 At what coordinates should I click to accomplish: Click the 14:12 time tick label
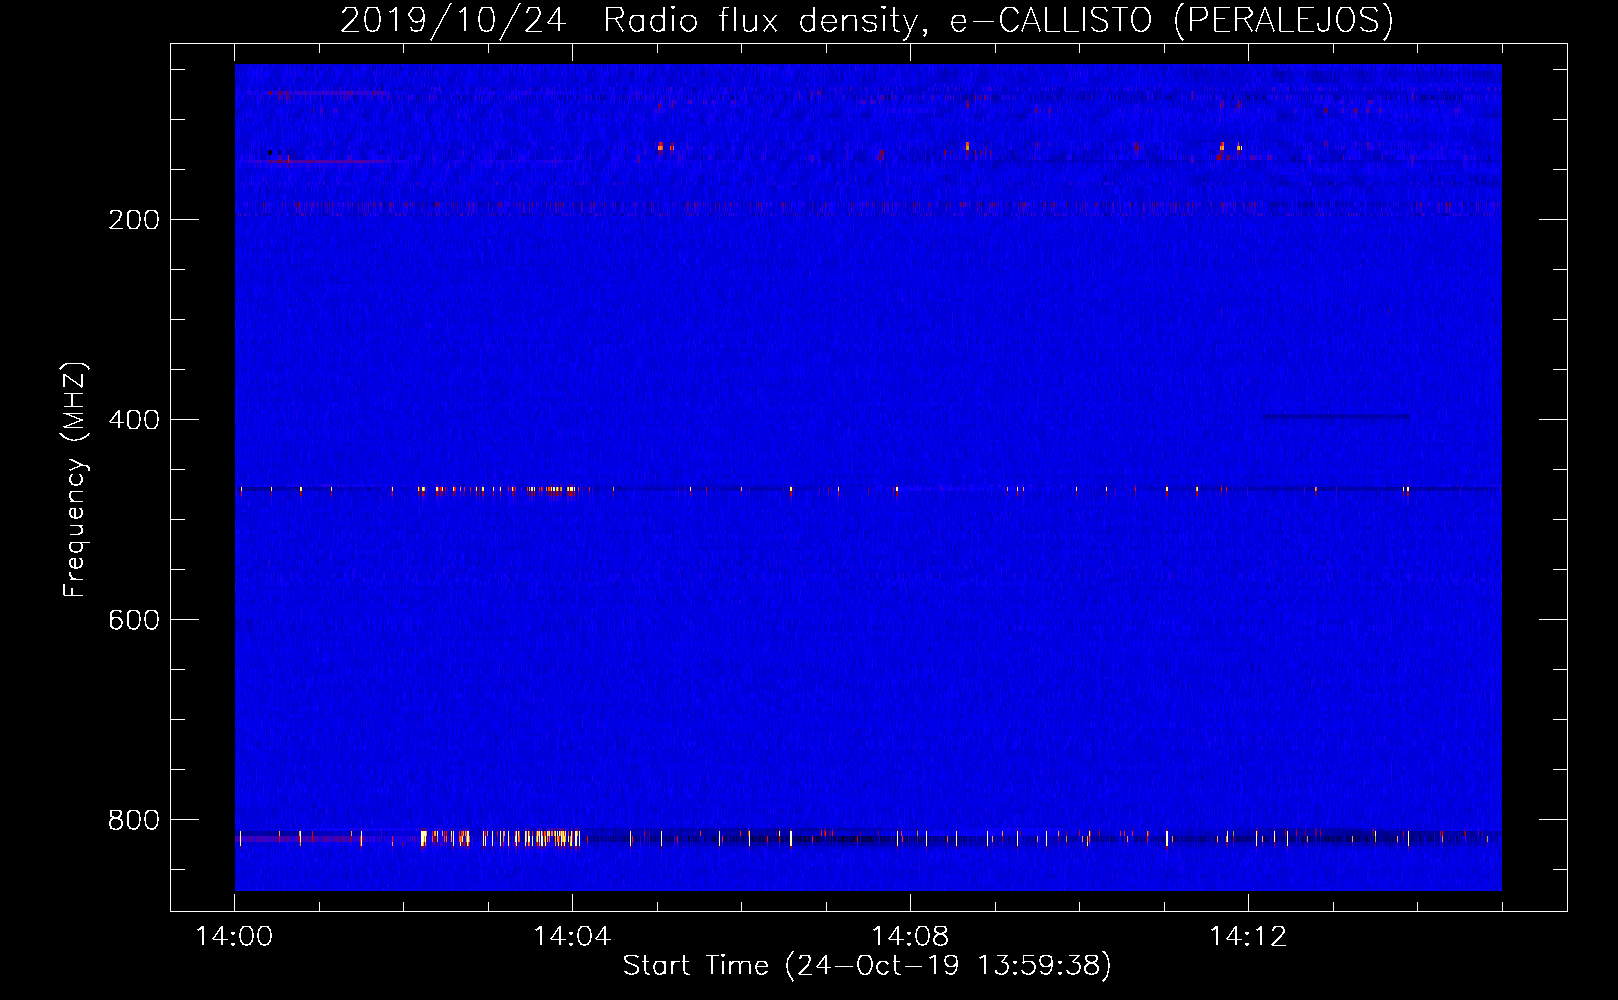click(x=1248, y=937)
